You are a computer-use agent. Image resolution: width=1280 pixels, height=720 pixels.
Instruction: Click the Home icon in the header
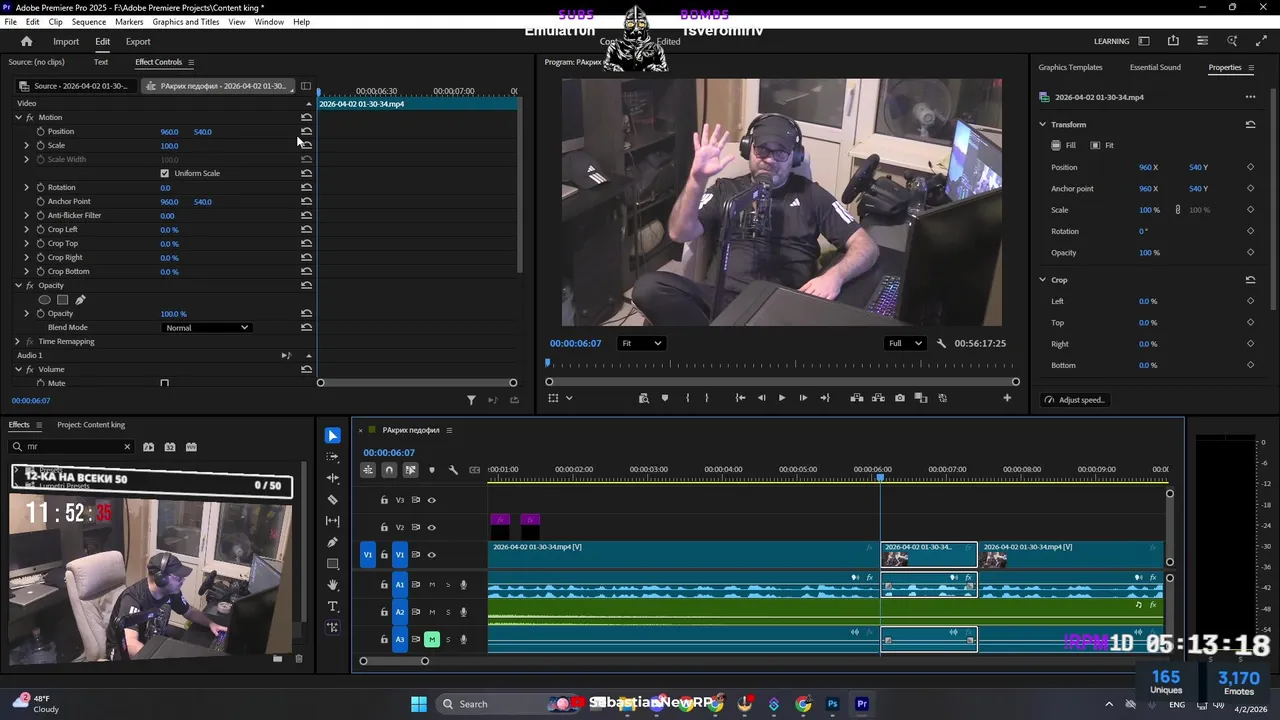[x=27, y=41]
